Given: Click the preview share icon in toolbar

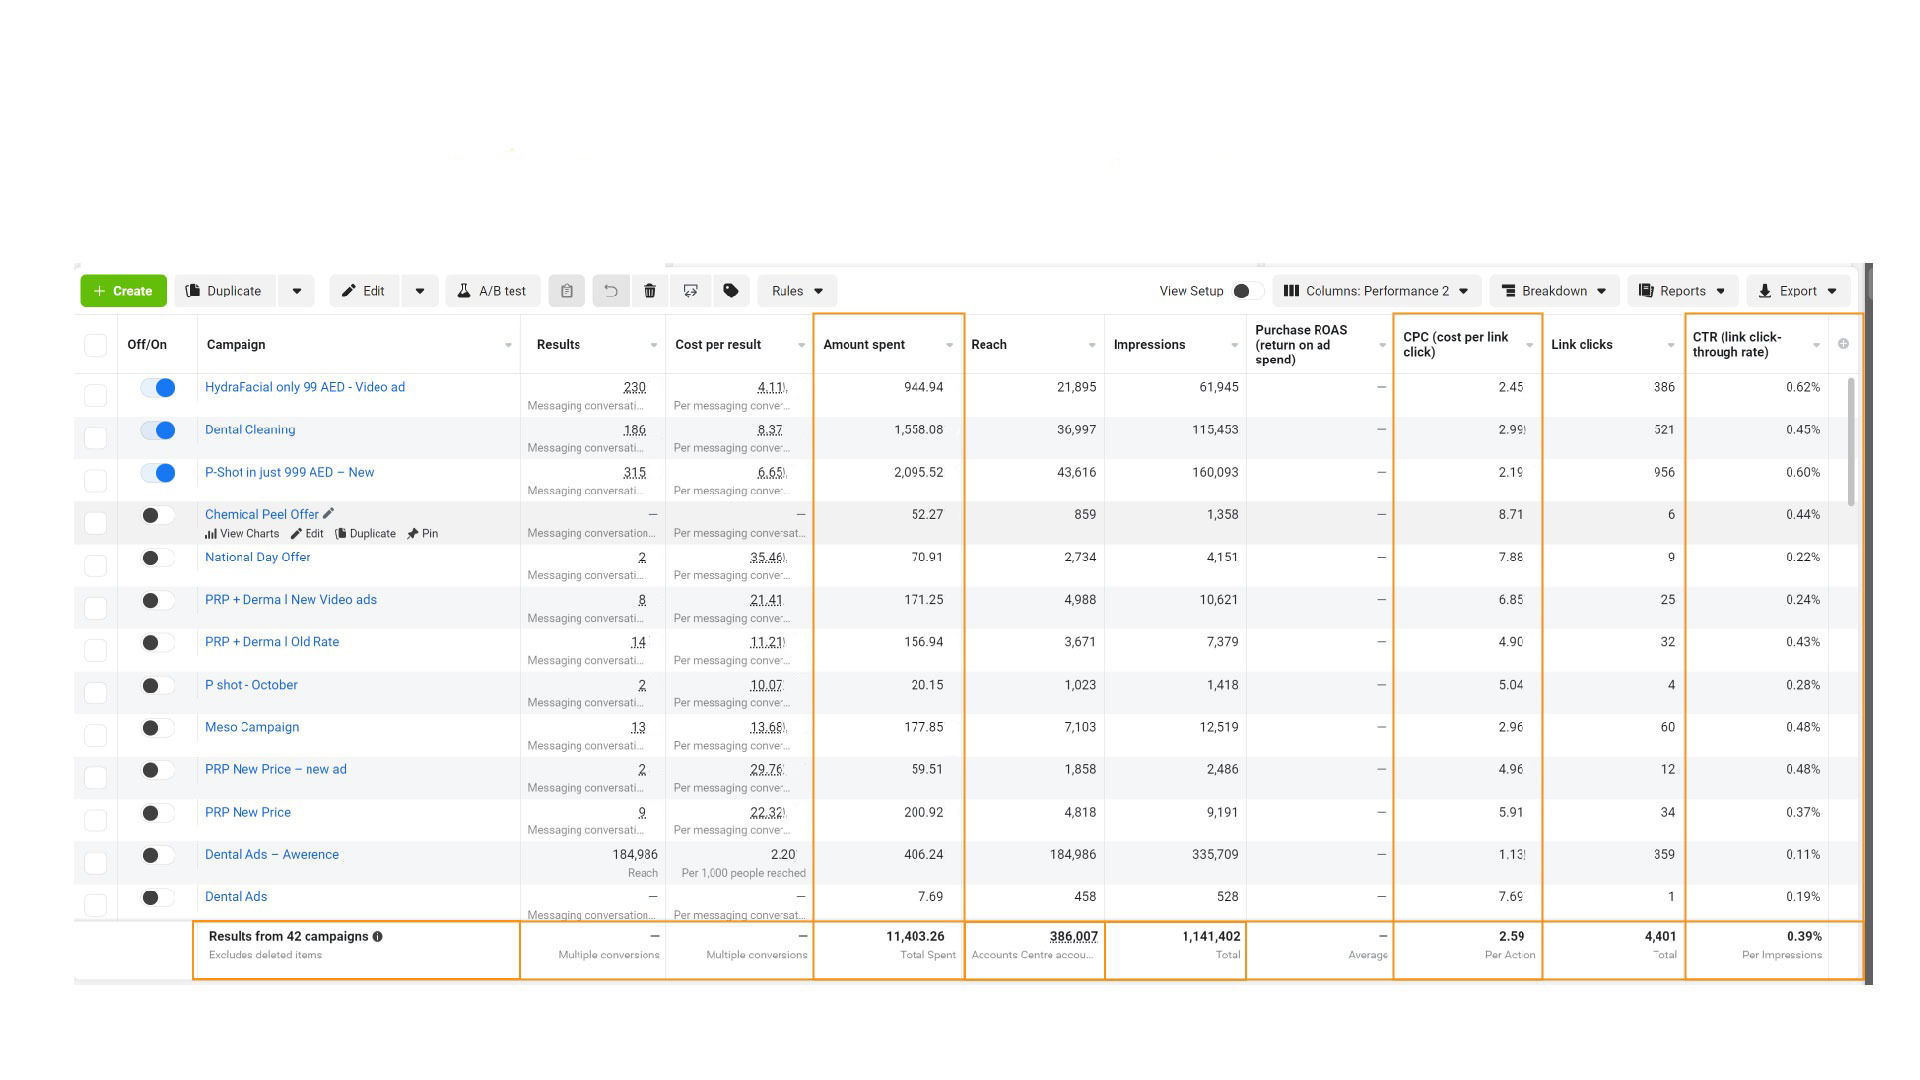Looking at the screenshot, I should coord(690,291).
